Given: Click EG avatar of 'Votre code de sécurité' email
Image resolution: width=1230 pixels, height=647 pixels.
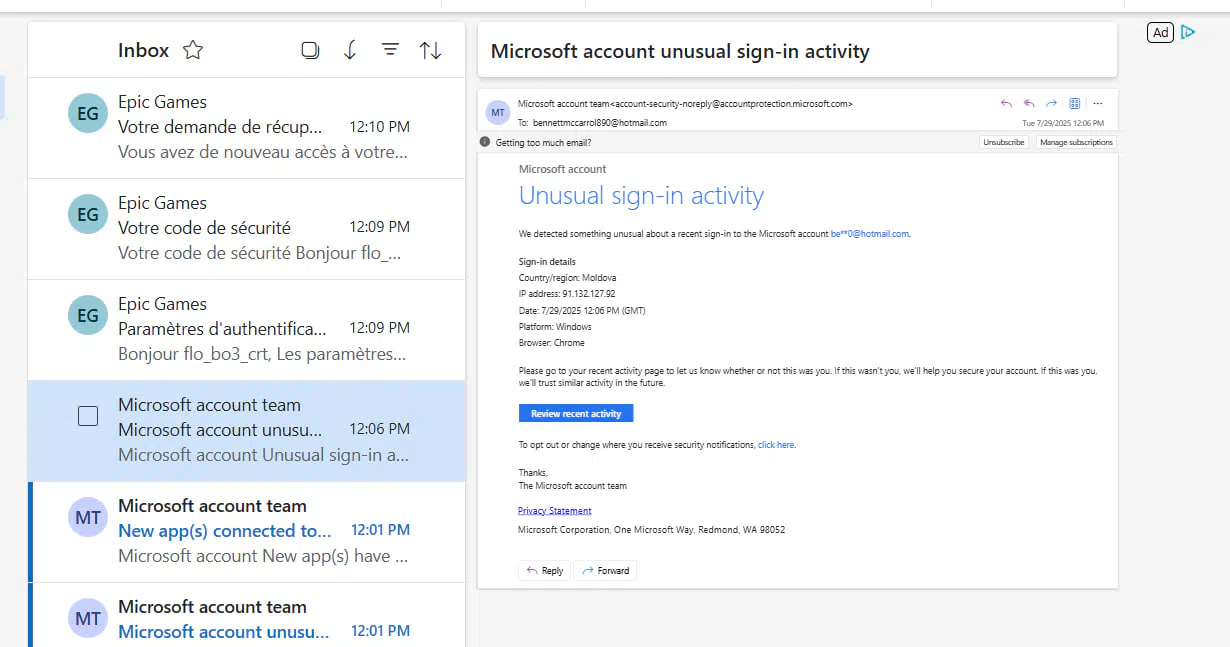Looking at the screenshot, I should (88, 214).
